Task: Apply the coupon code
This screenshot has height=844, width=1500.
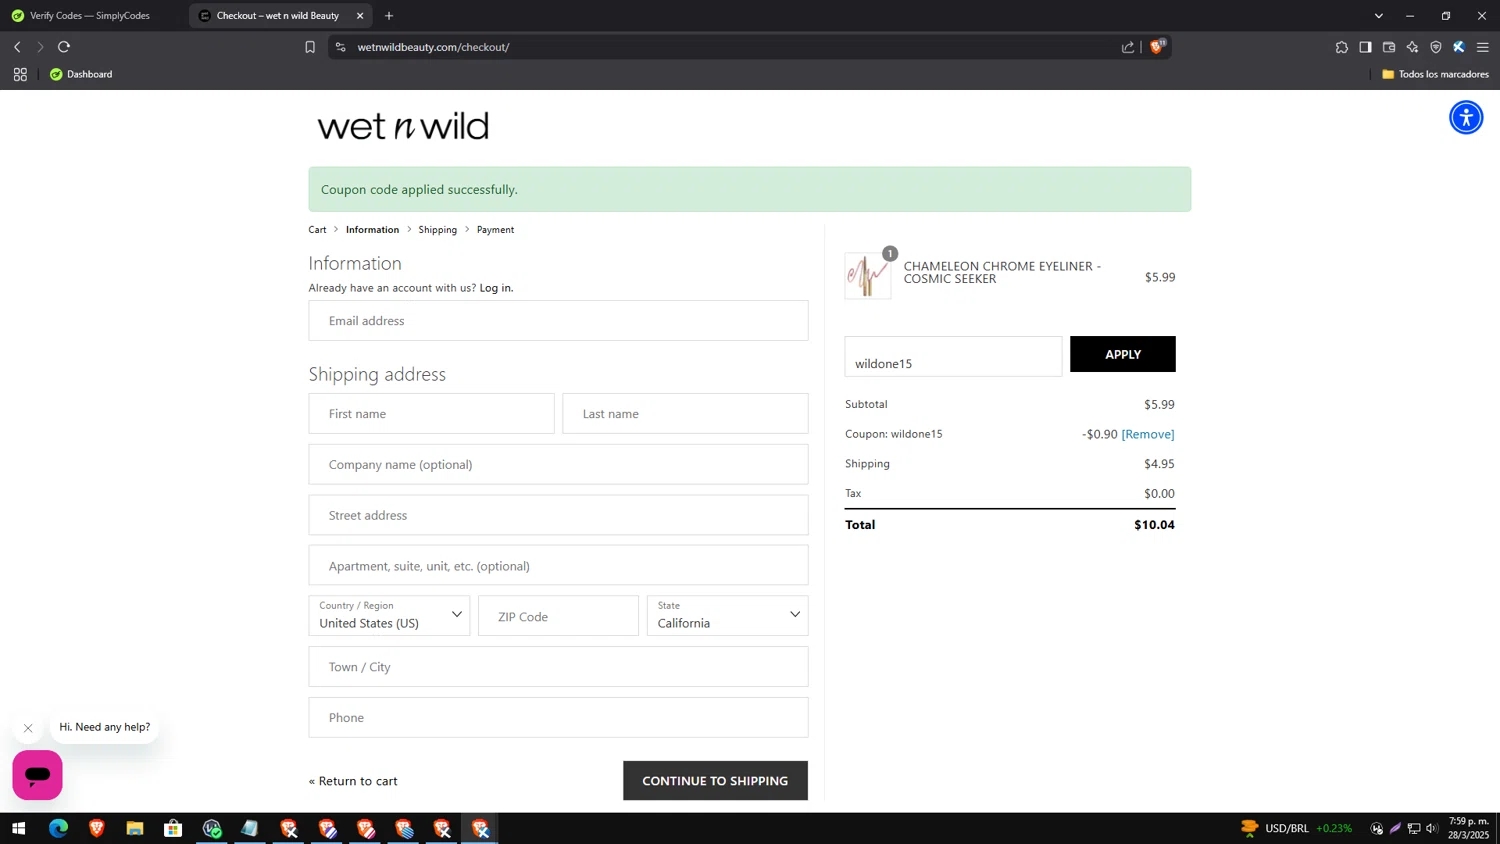Action: click(x=1123, y=354)
